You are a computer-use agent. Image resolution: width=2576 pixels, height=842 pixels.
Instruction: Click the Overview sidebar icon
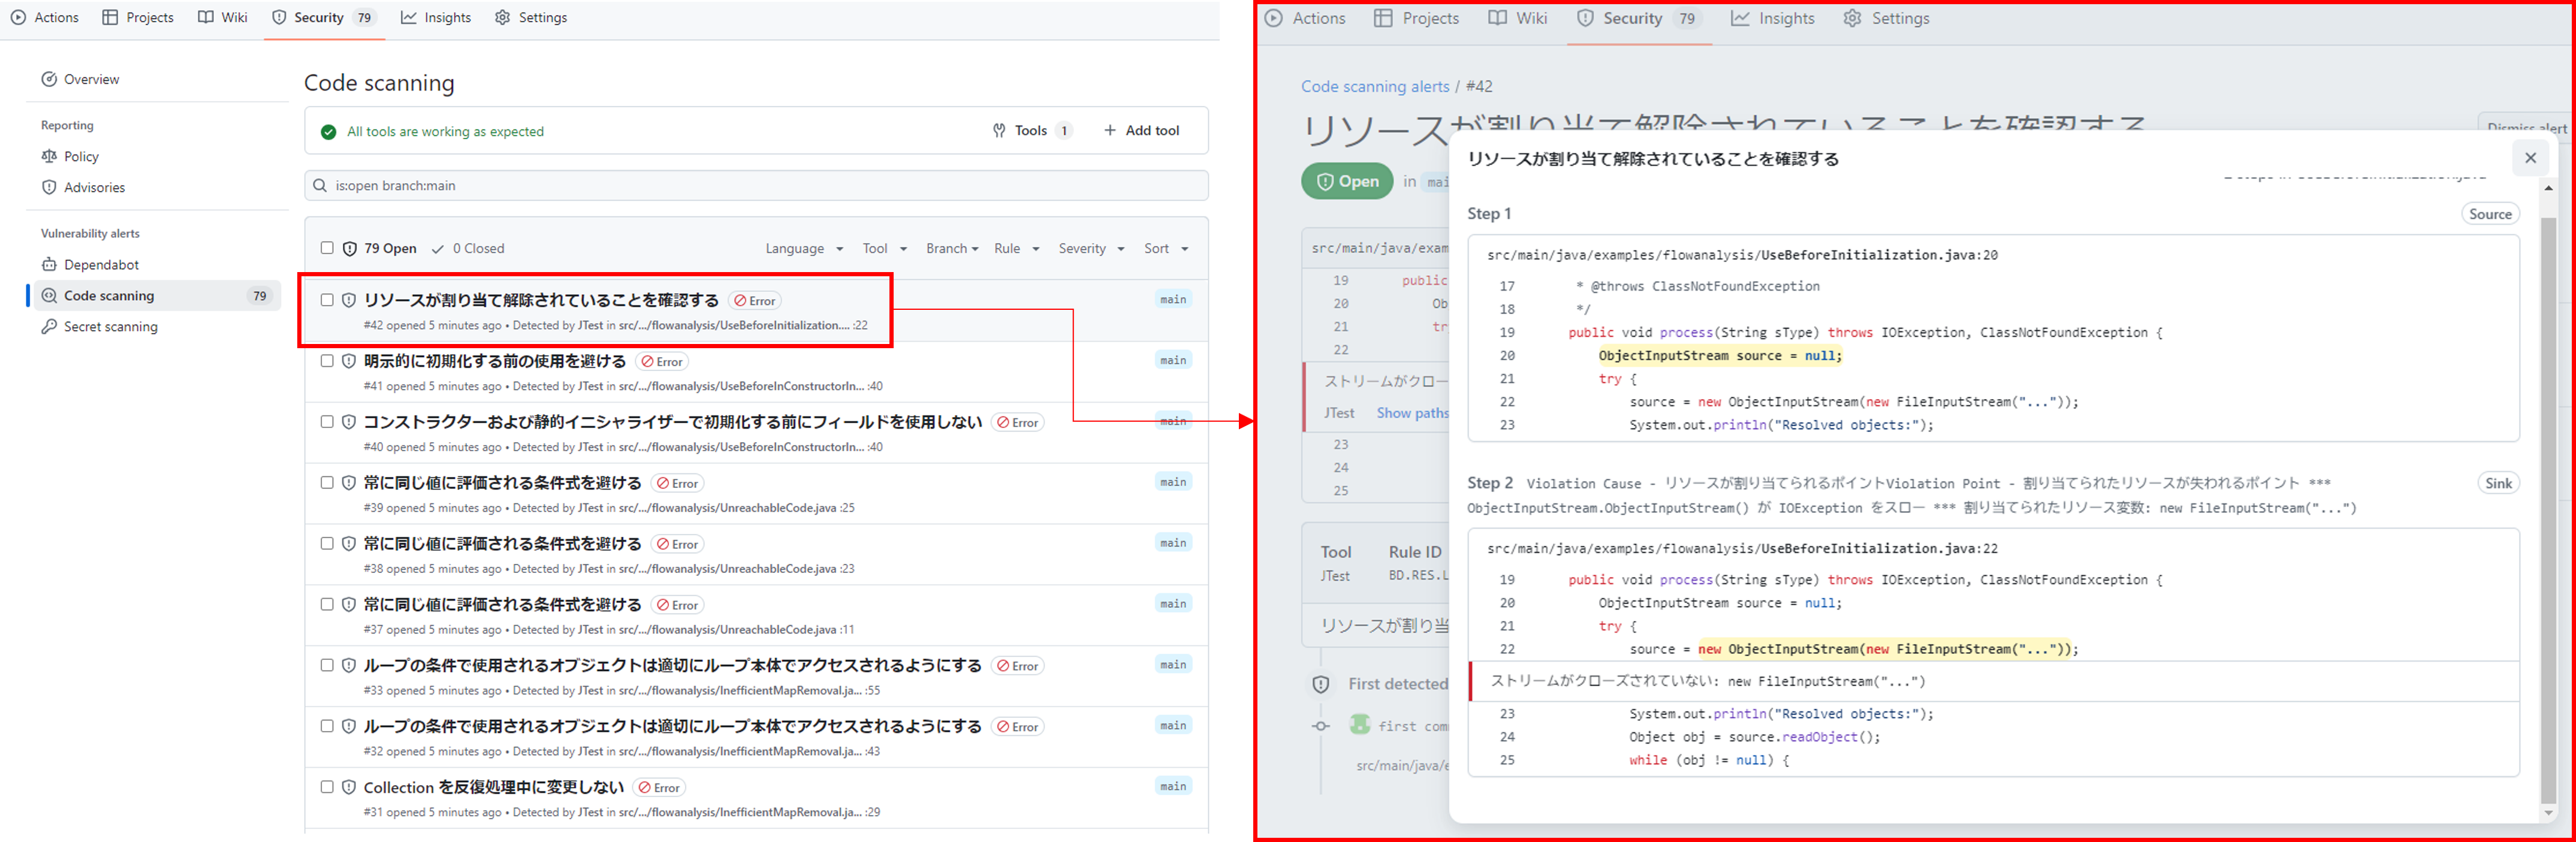[49, 80]
